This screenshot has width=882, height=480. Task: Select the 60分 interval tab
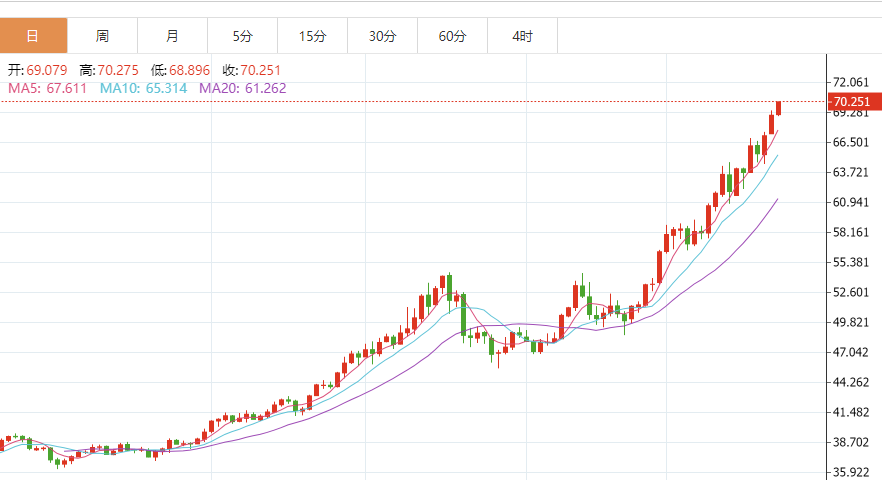pyautogui.click(x=452, y=36)
